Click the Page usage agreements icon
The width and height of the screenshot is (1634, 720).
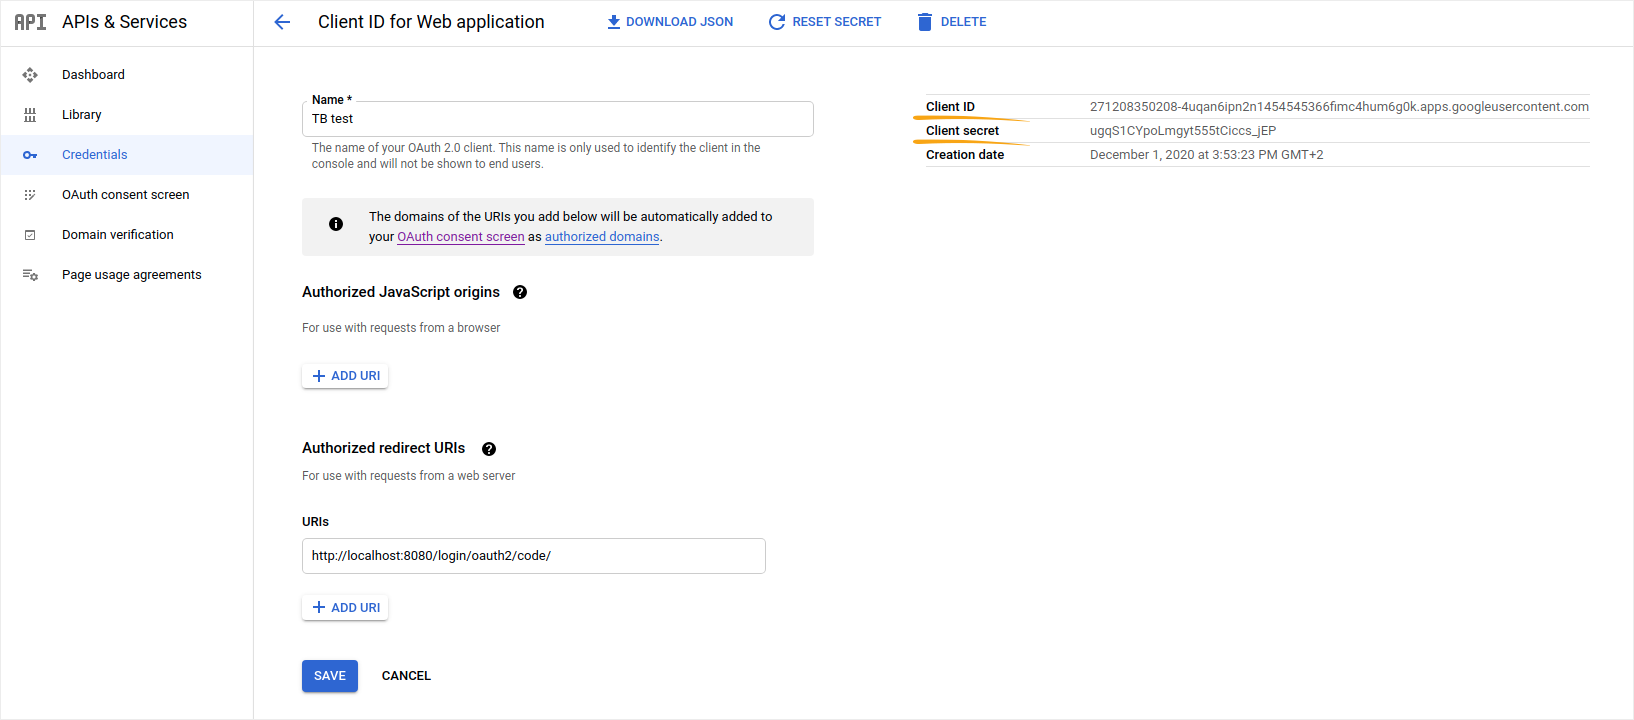pos(30,275)
